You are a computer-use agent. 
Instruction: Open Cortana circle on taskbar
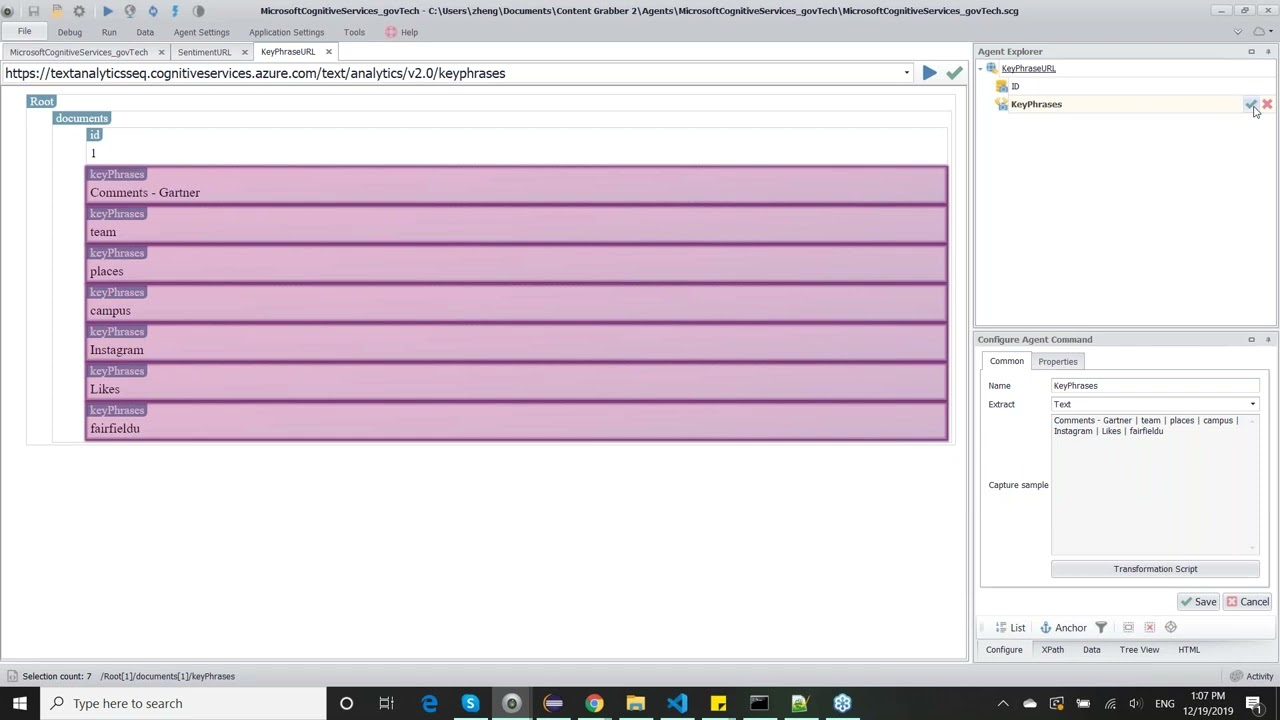(346, 703)
